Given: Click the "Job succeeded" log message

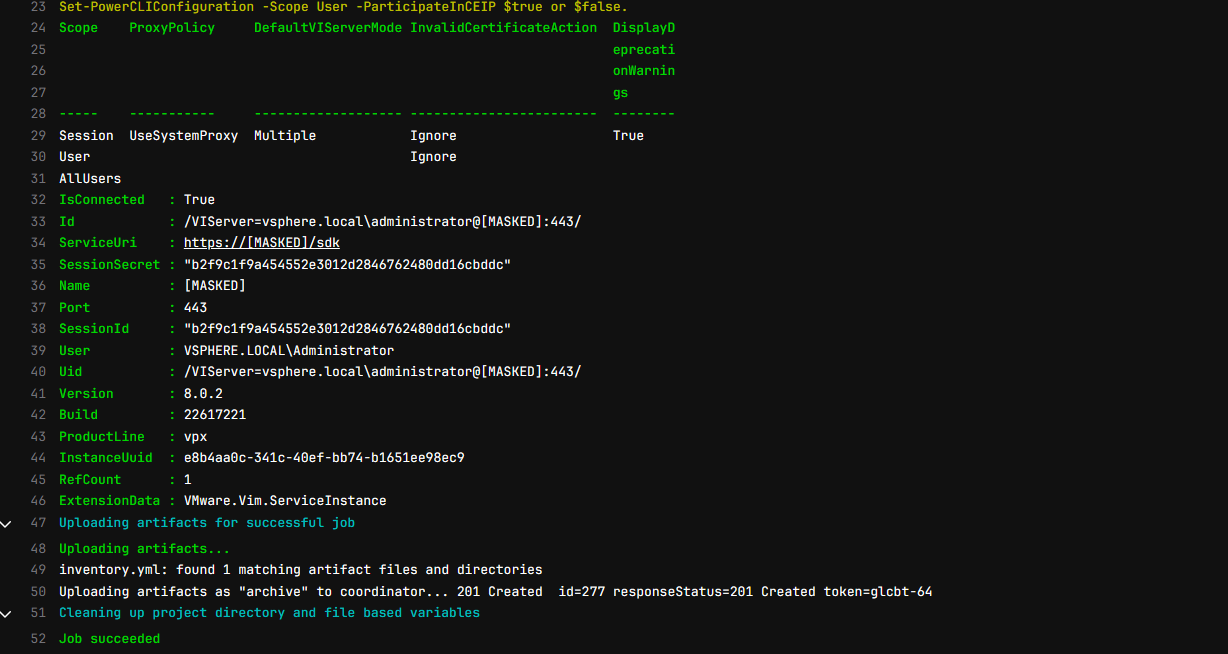Looking at the screenshot, I should coord(109,639).
